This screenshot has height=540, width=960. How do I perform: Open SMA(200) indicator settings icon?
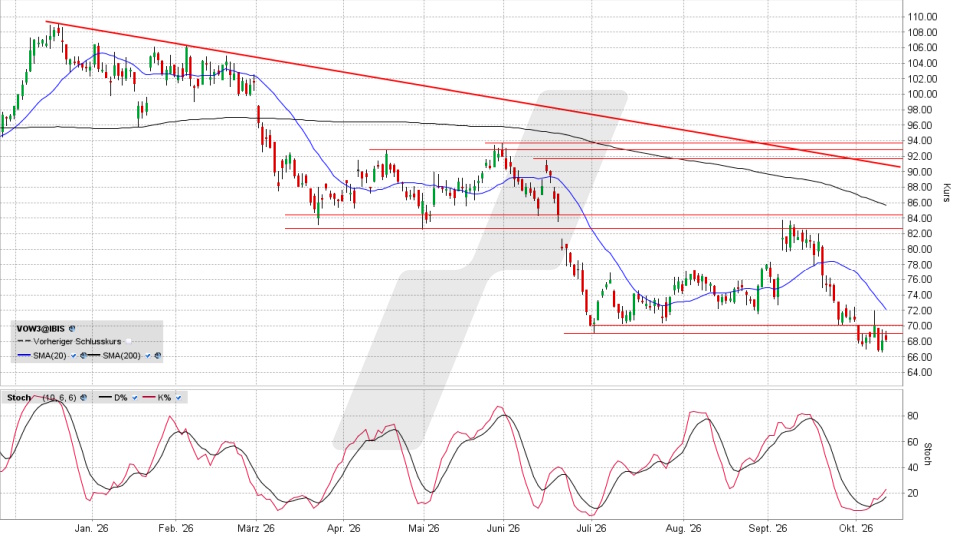coord(158,356)
